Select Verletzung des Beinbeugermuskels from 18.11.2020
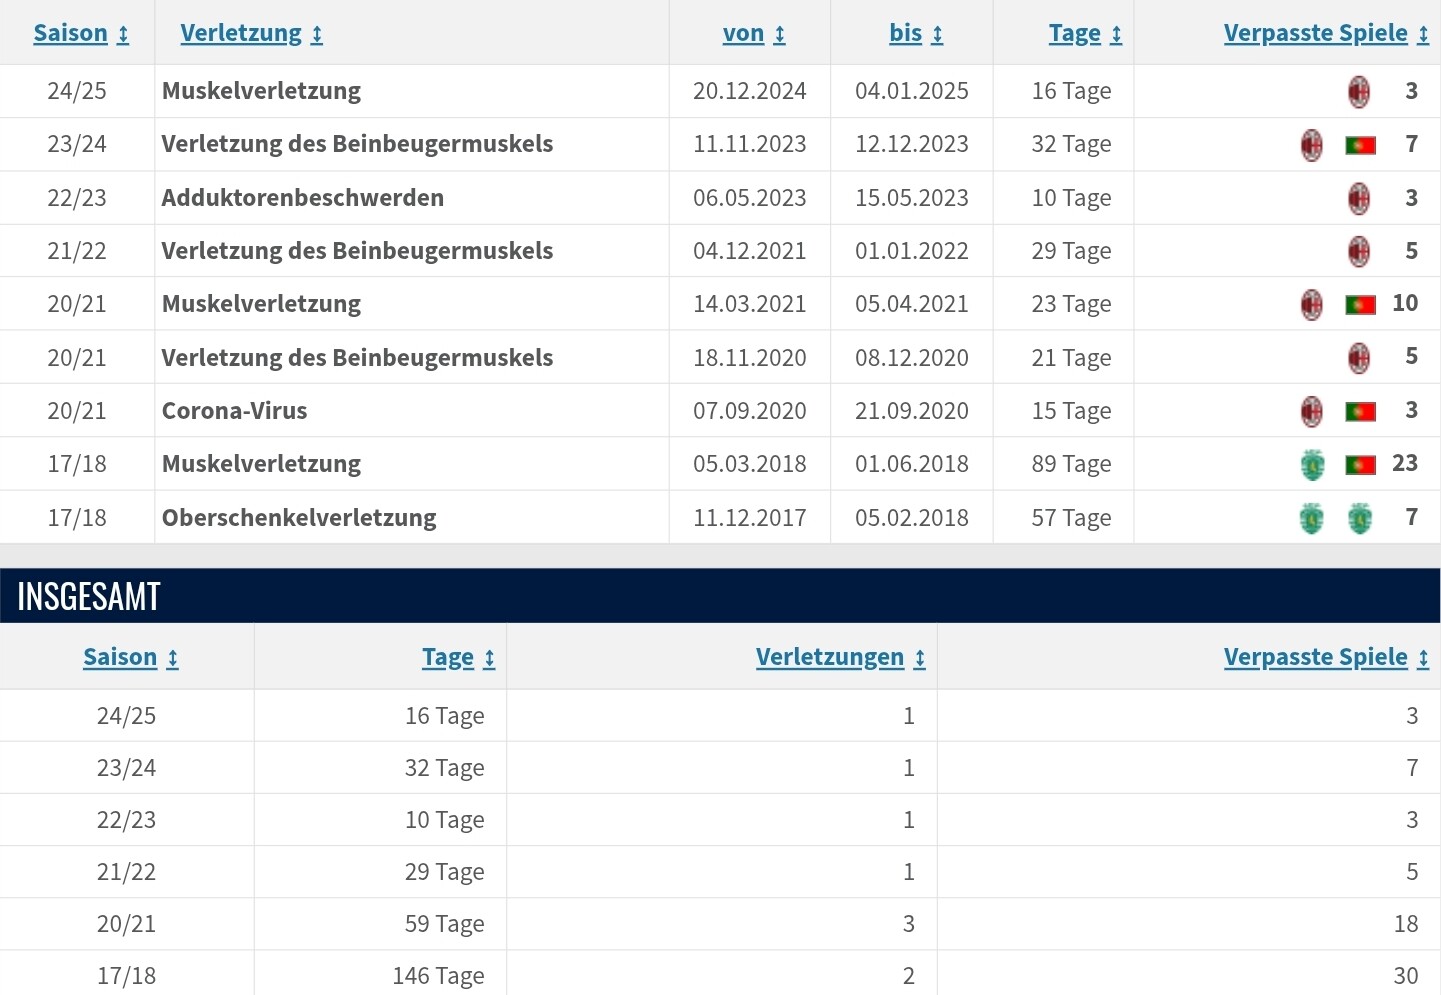Screen dimensions: 1441x995 (x=357, y=358)
